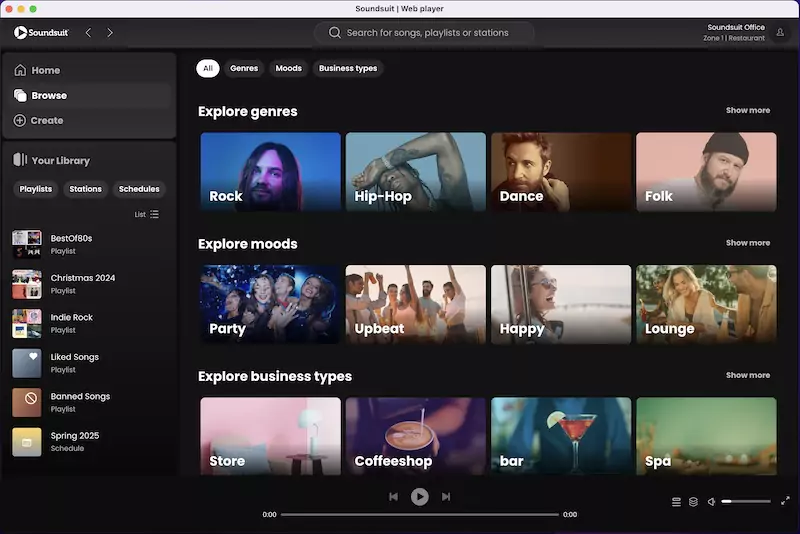800x534 pixels.
Task: Skip to the next track
Action: tap(446, 497)
